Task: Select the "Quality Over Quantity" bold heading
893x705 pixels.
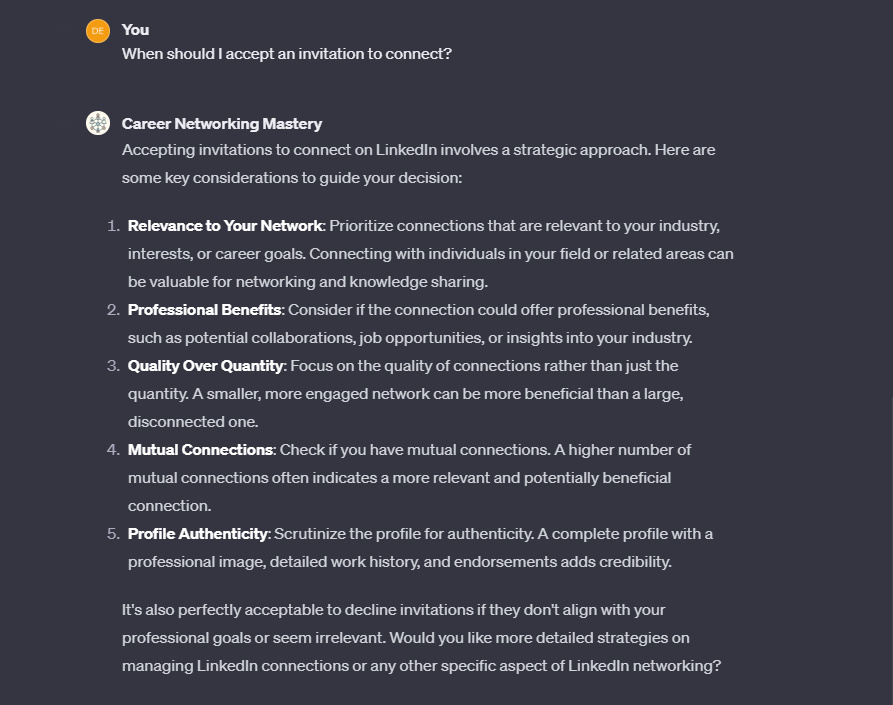Action: (206, 366)
